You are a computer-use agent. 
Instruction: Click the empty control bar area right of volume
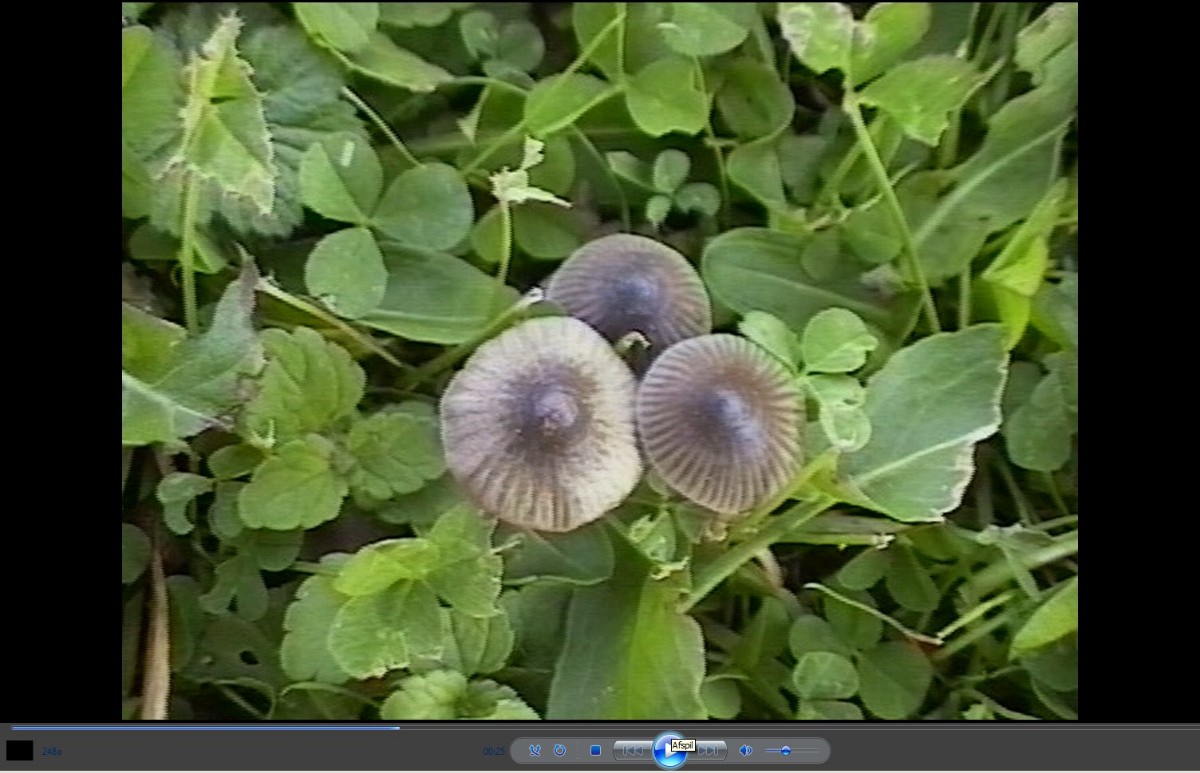1000,750
